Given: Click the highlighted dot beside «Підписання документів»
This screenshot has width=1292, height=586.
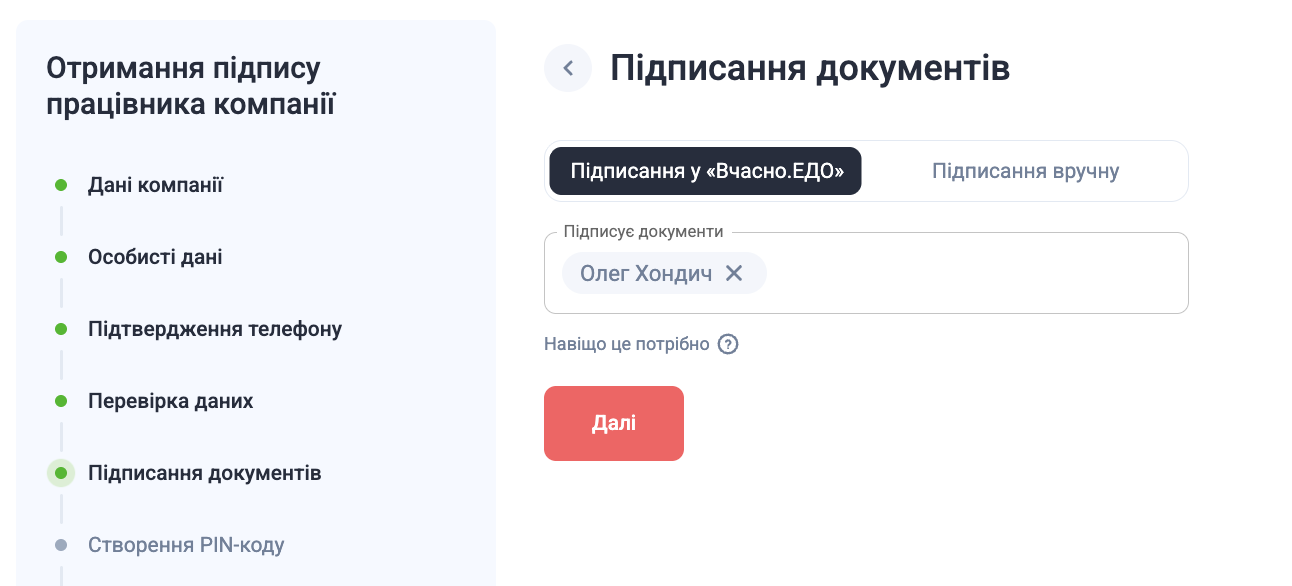Looking at the screenshot, I should [61, 473].
